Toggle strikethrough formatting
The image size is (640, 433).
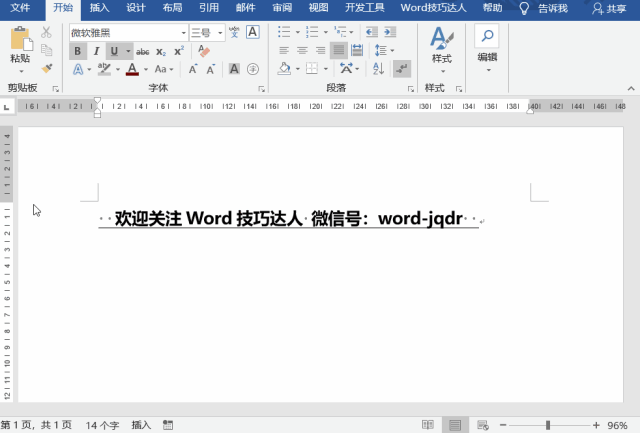142,51
